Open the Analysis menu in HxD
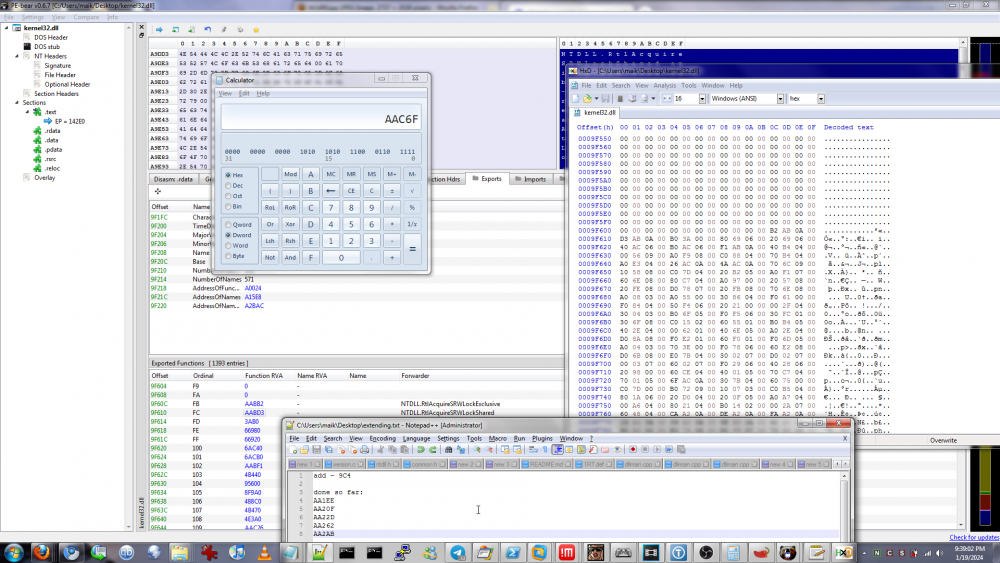Image resolution: width=1000 pixels, height=563 pixels. [x=664, y=85]
